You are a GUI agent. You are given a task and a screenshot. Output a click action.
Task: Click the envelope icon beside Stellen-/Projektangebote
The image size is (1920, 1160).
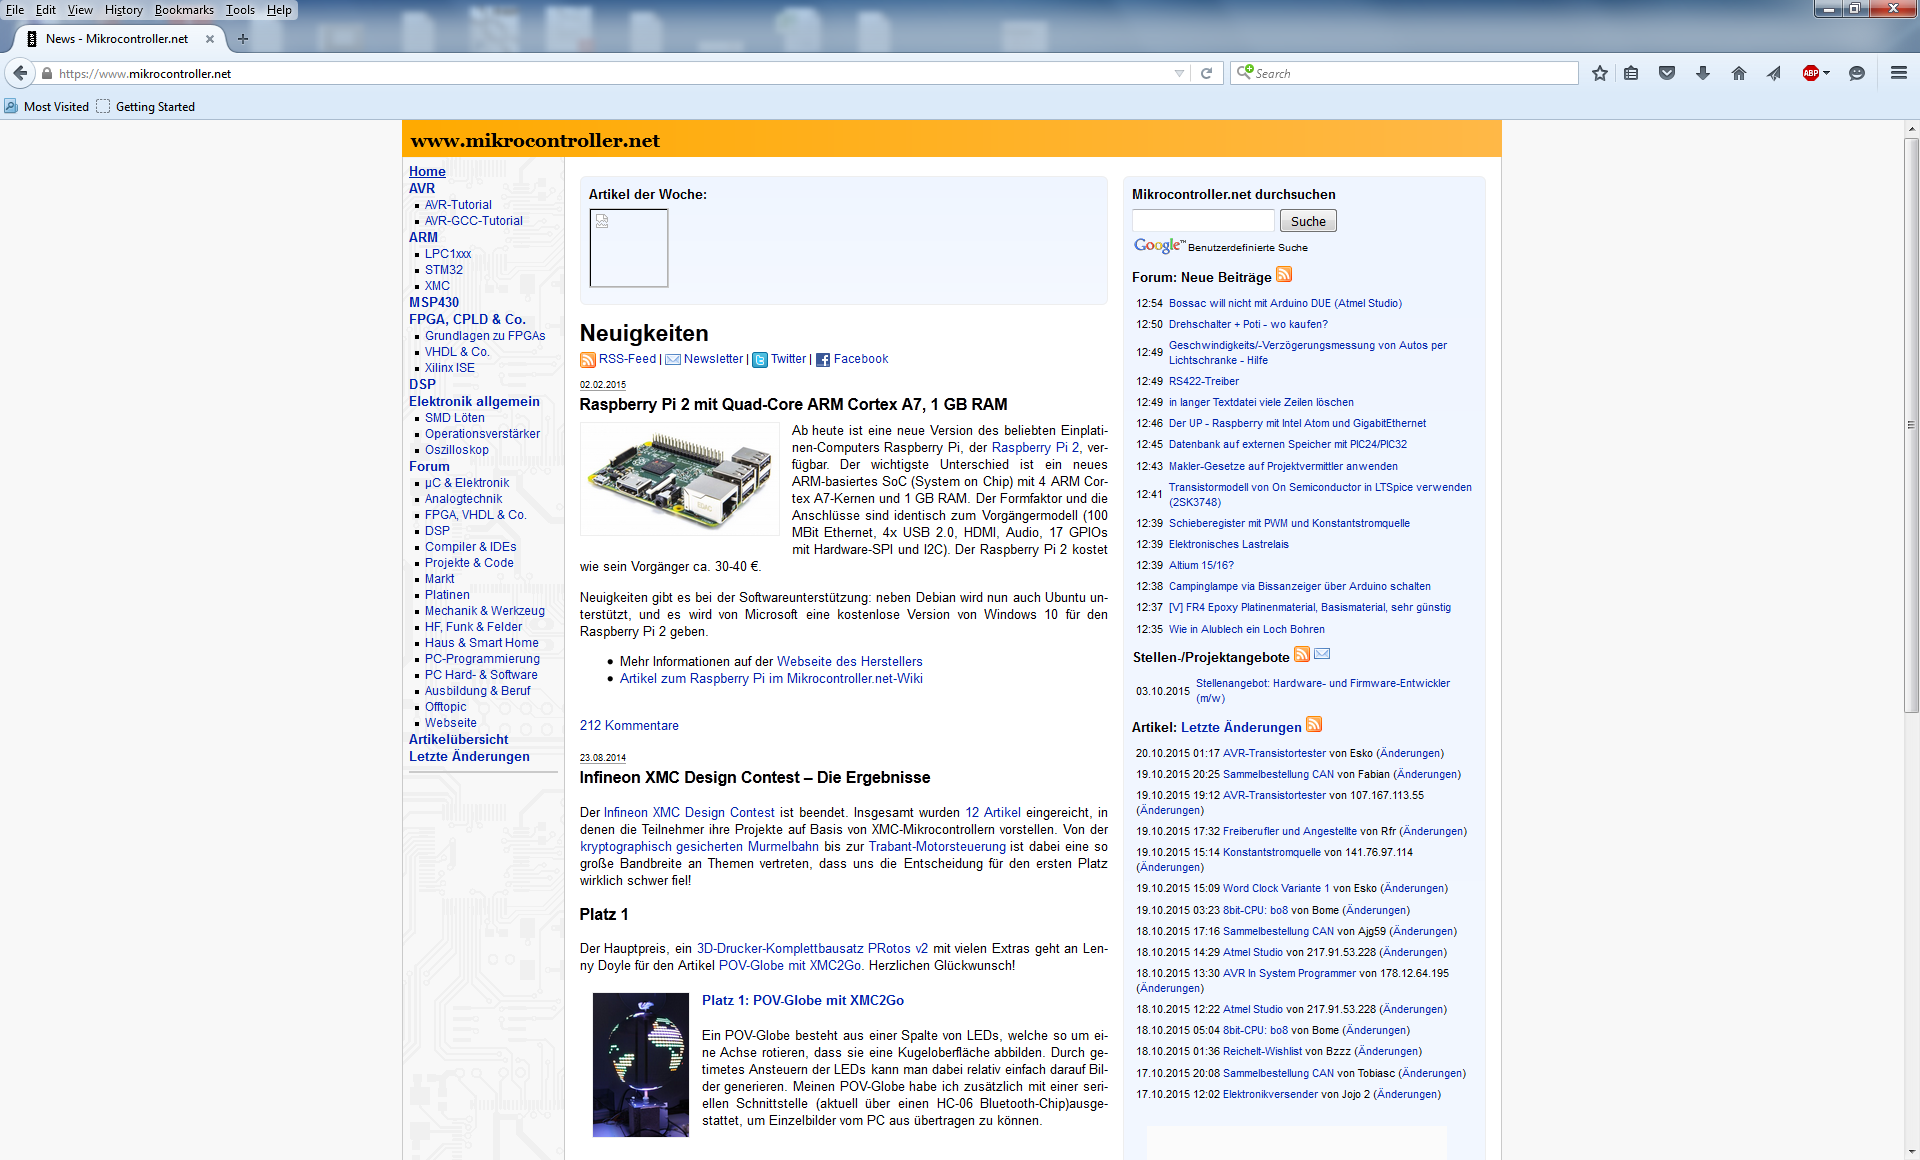pos(1322,654)
